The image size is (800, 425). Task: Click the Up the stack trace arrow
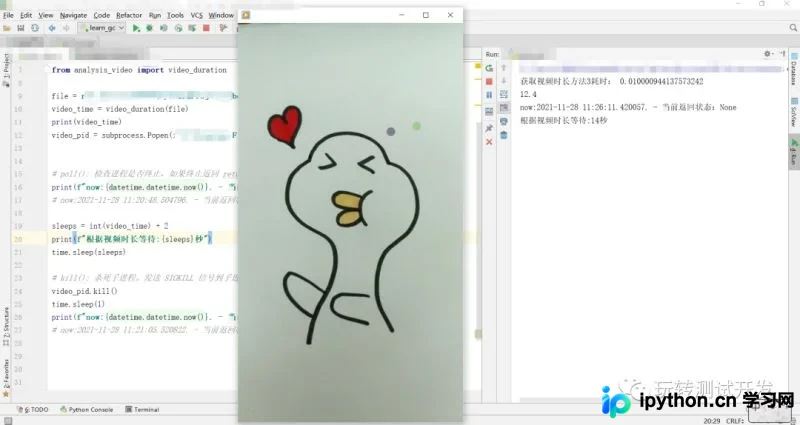504,68
